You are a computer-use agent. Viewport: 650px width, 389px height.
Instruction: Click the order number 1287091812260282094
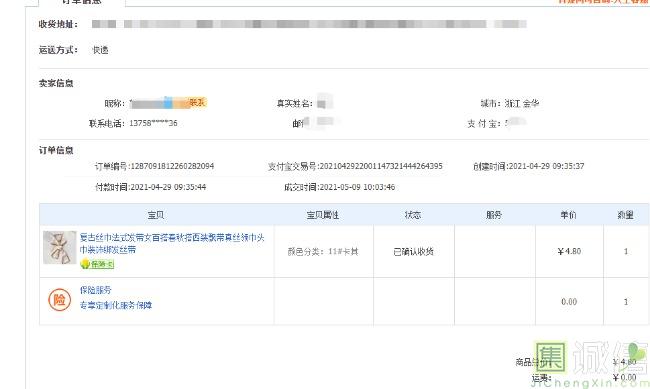(172, 166)
